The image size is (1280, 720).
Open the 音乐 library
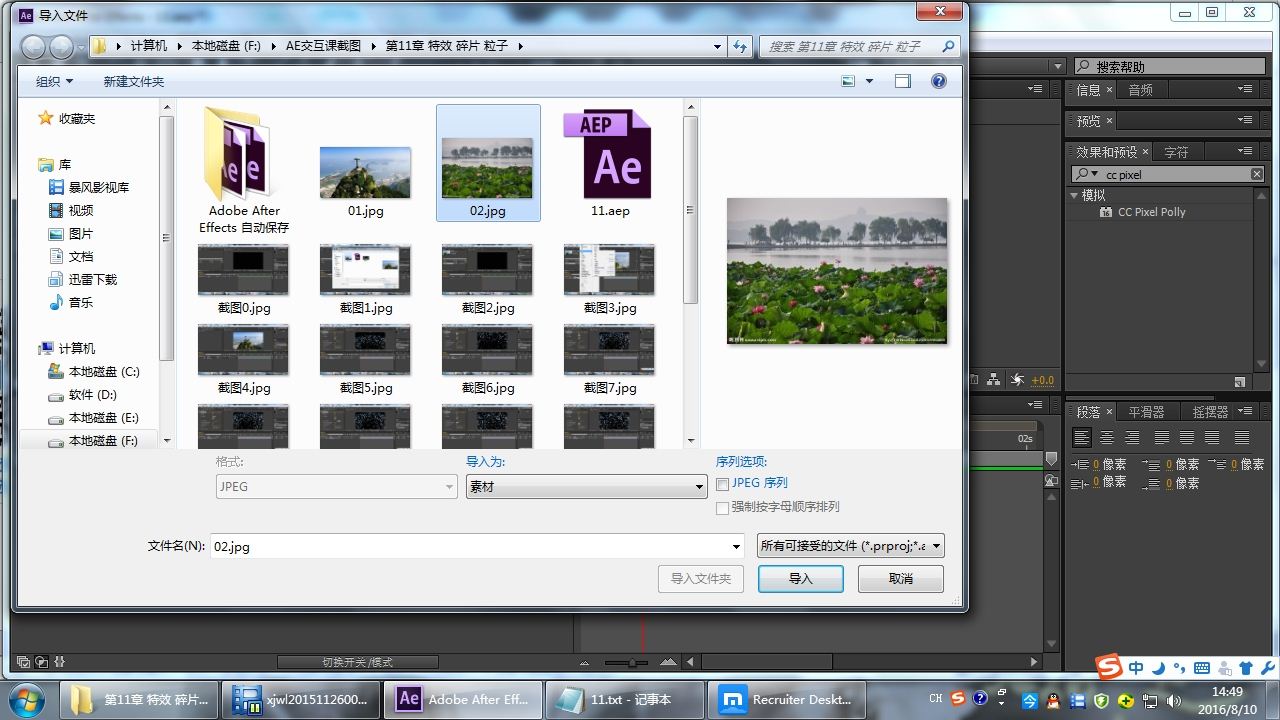pos(71,302)
